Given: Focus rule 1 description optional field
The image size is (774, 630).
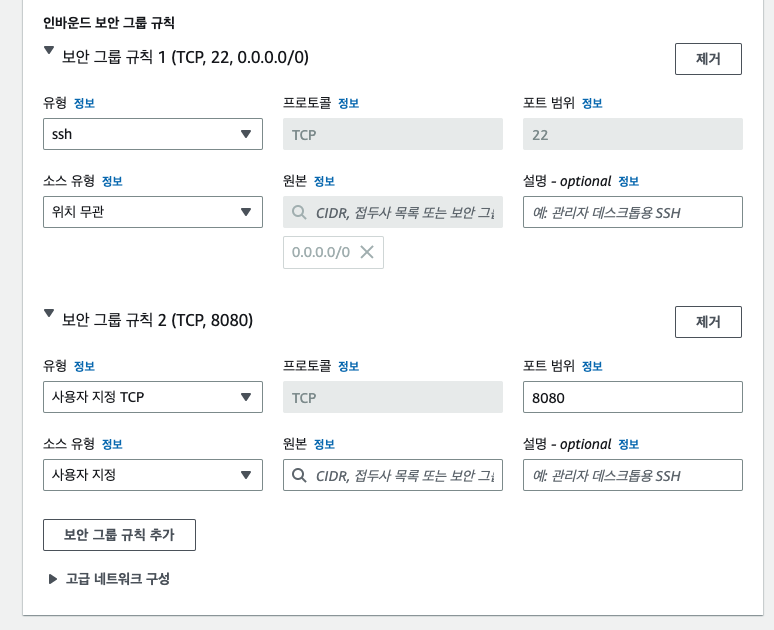Looking at the screenshot, I should tap(633, 212).
